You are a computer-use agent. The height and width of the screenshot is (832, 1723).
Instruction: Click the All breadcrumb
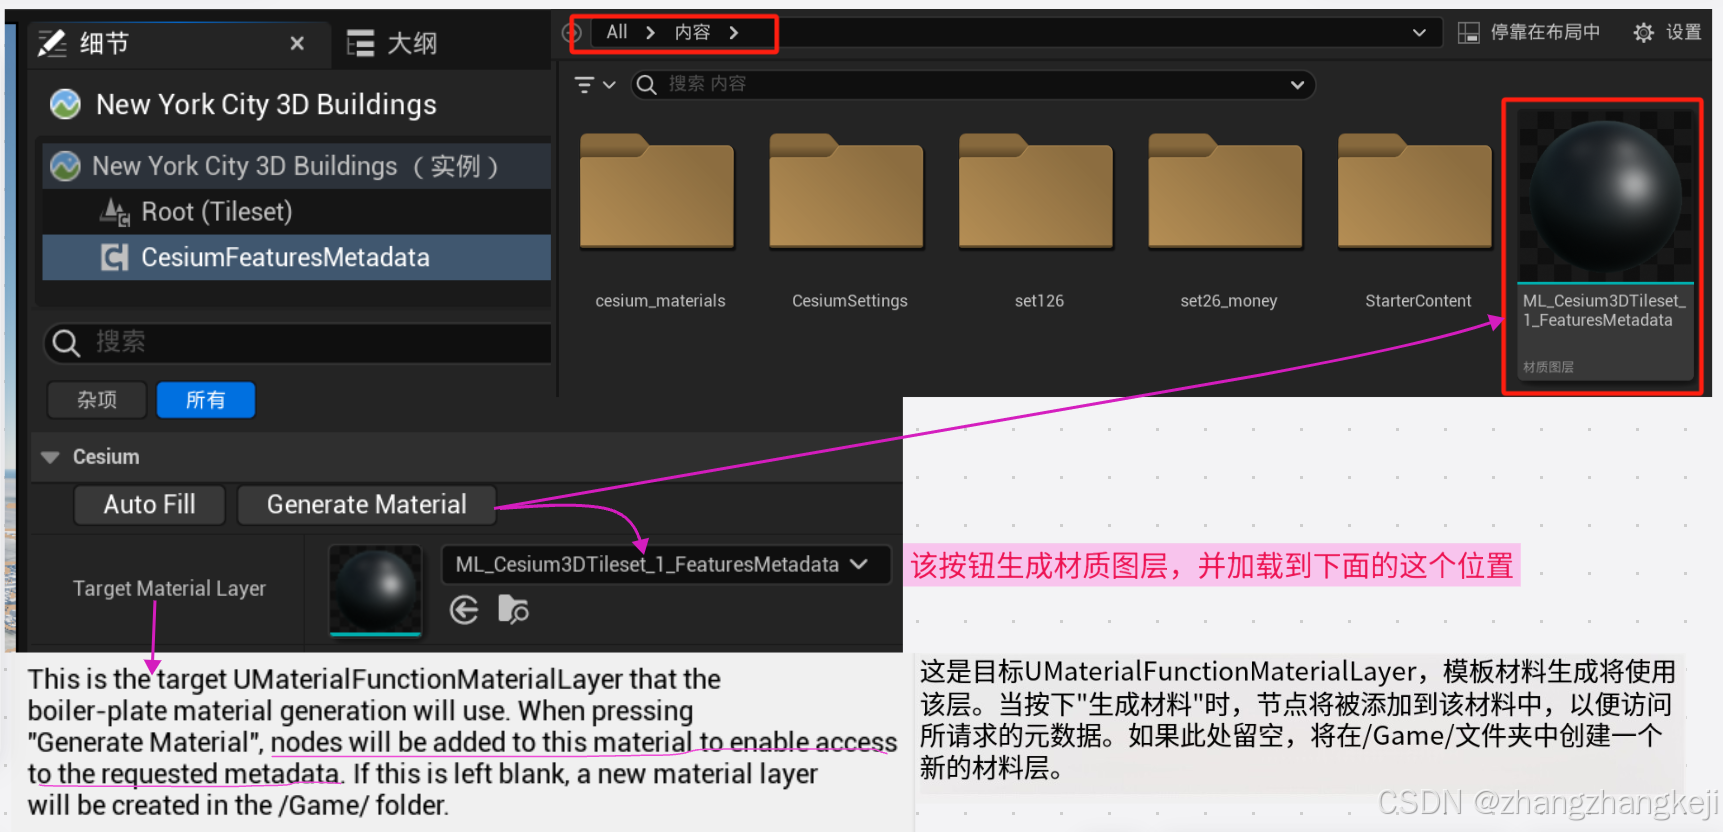[x=617, y=32]
